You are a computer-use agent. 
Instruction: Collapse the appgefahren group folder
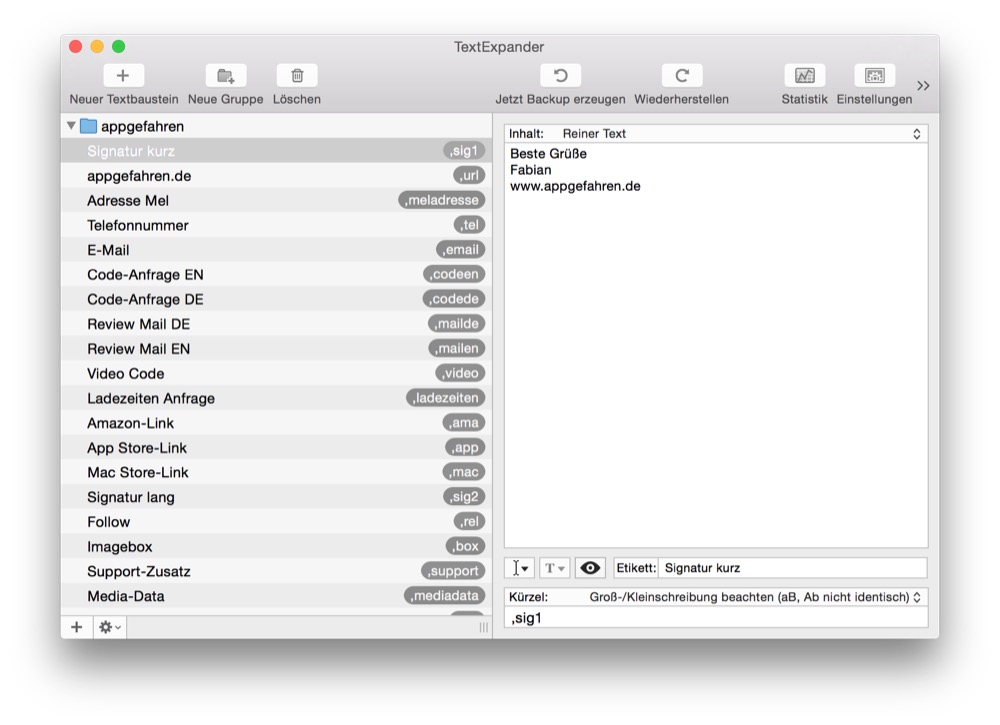(x=71, y=126)
